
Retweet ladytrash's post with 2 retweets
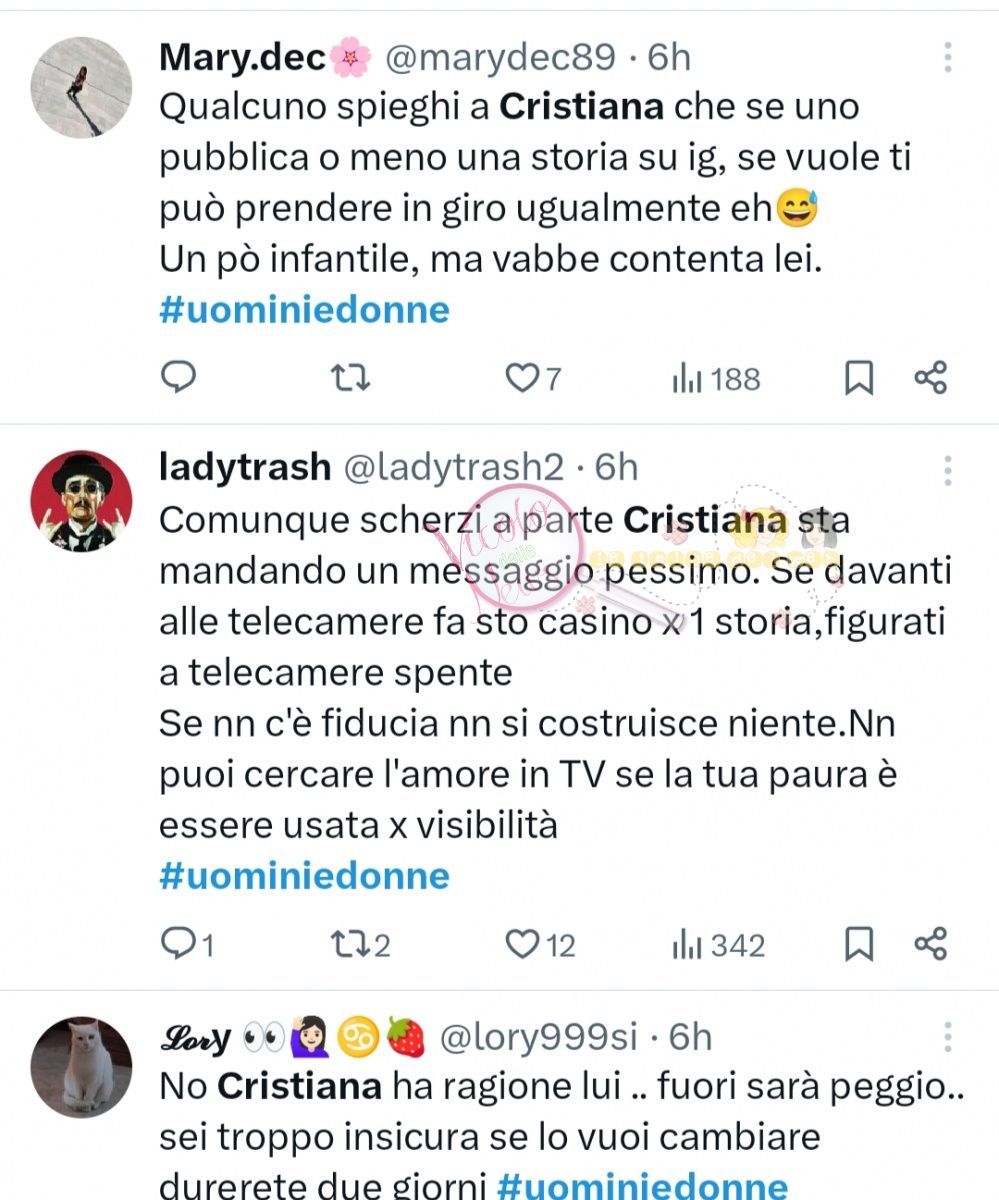click(x=359, y=944)
